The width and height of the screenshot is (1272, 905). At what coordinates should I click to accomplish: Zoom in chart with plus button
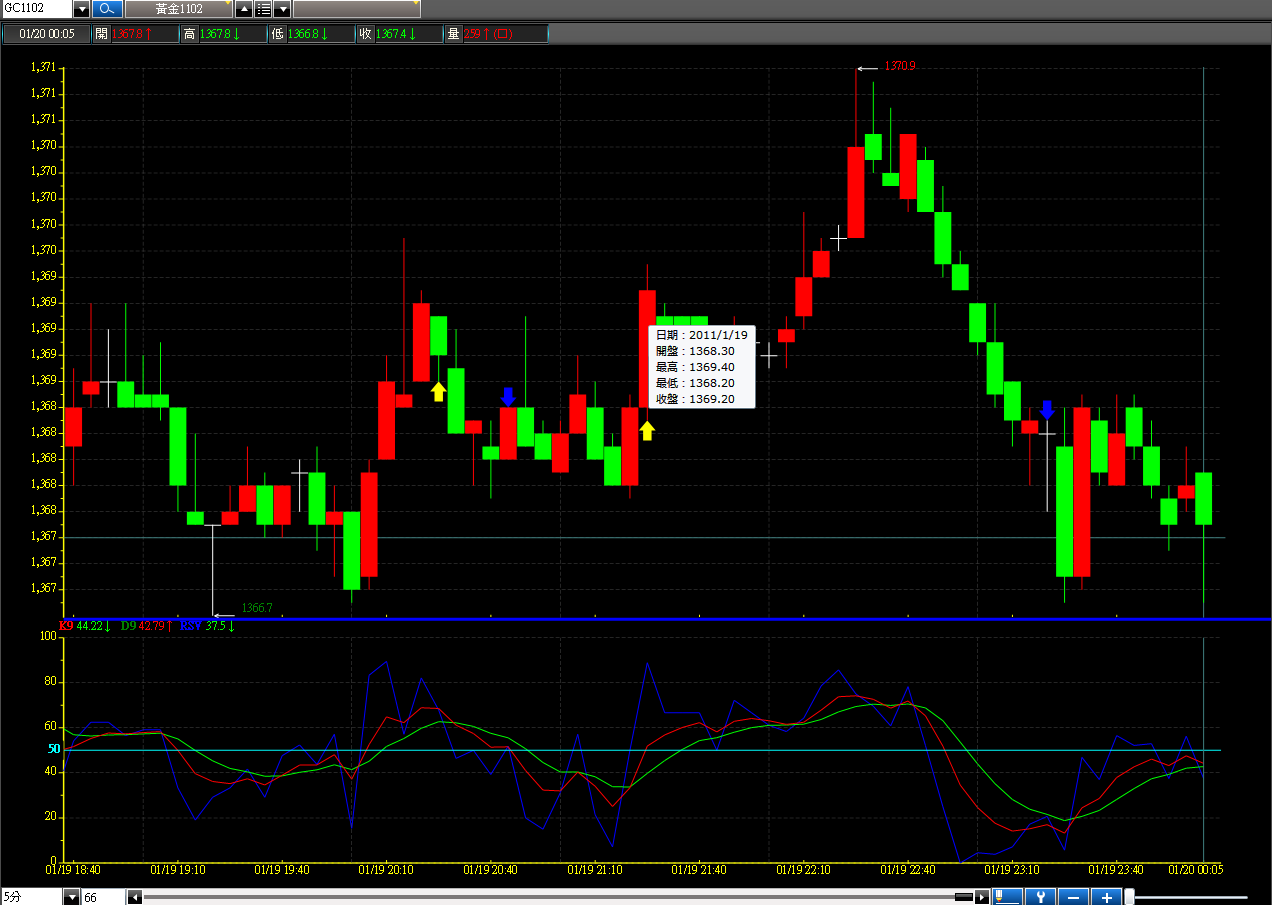pyautogui.click(x=1106, y=897)
